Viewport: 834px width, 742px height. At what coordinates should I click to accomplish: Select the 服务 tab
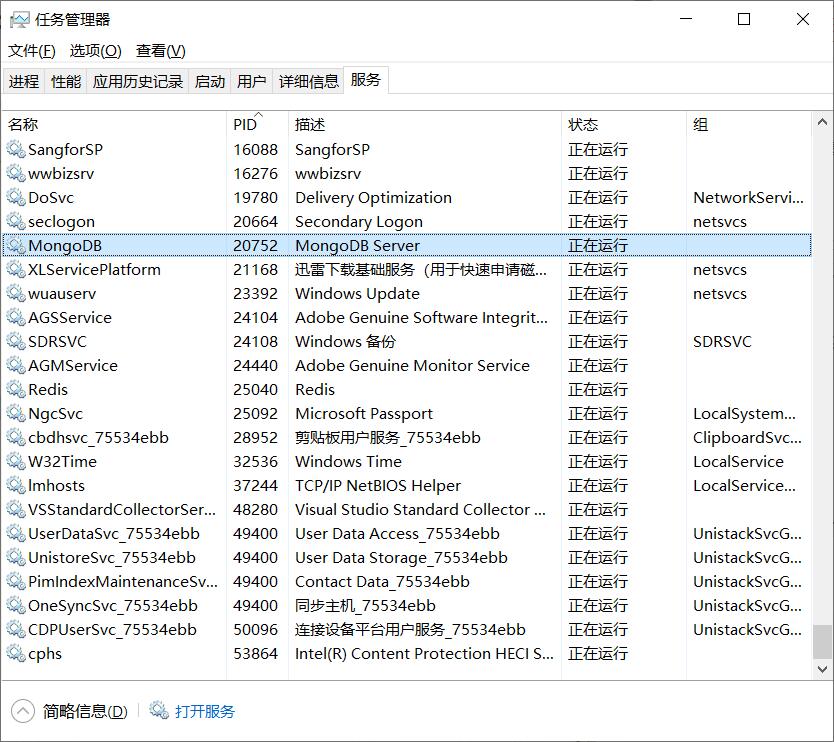tap(366, 80)
